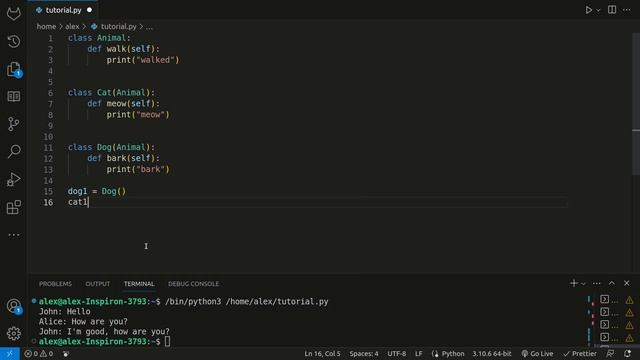
Task: Open the history timeline view icon
Action: point(13,41)
